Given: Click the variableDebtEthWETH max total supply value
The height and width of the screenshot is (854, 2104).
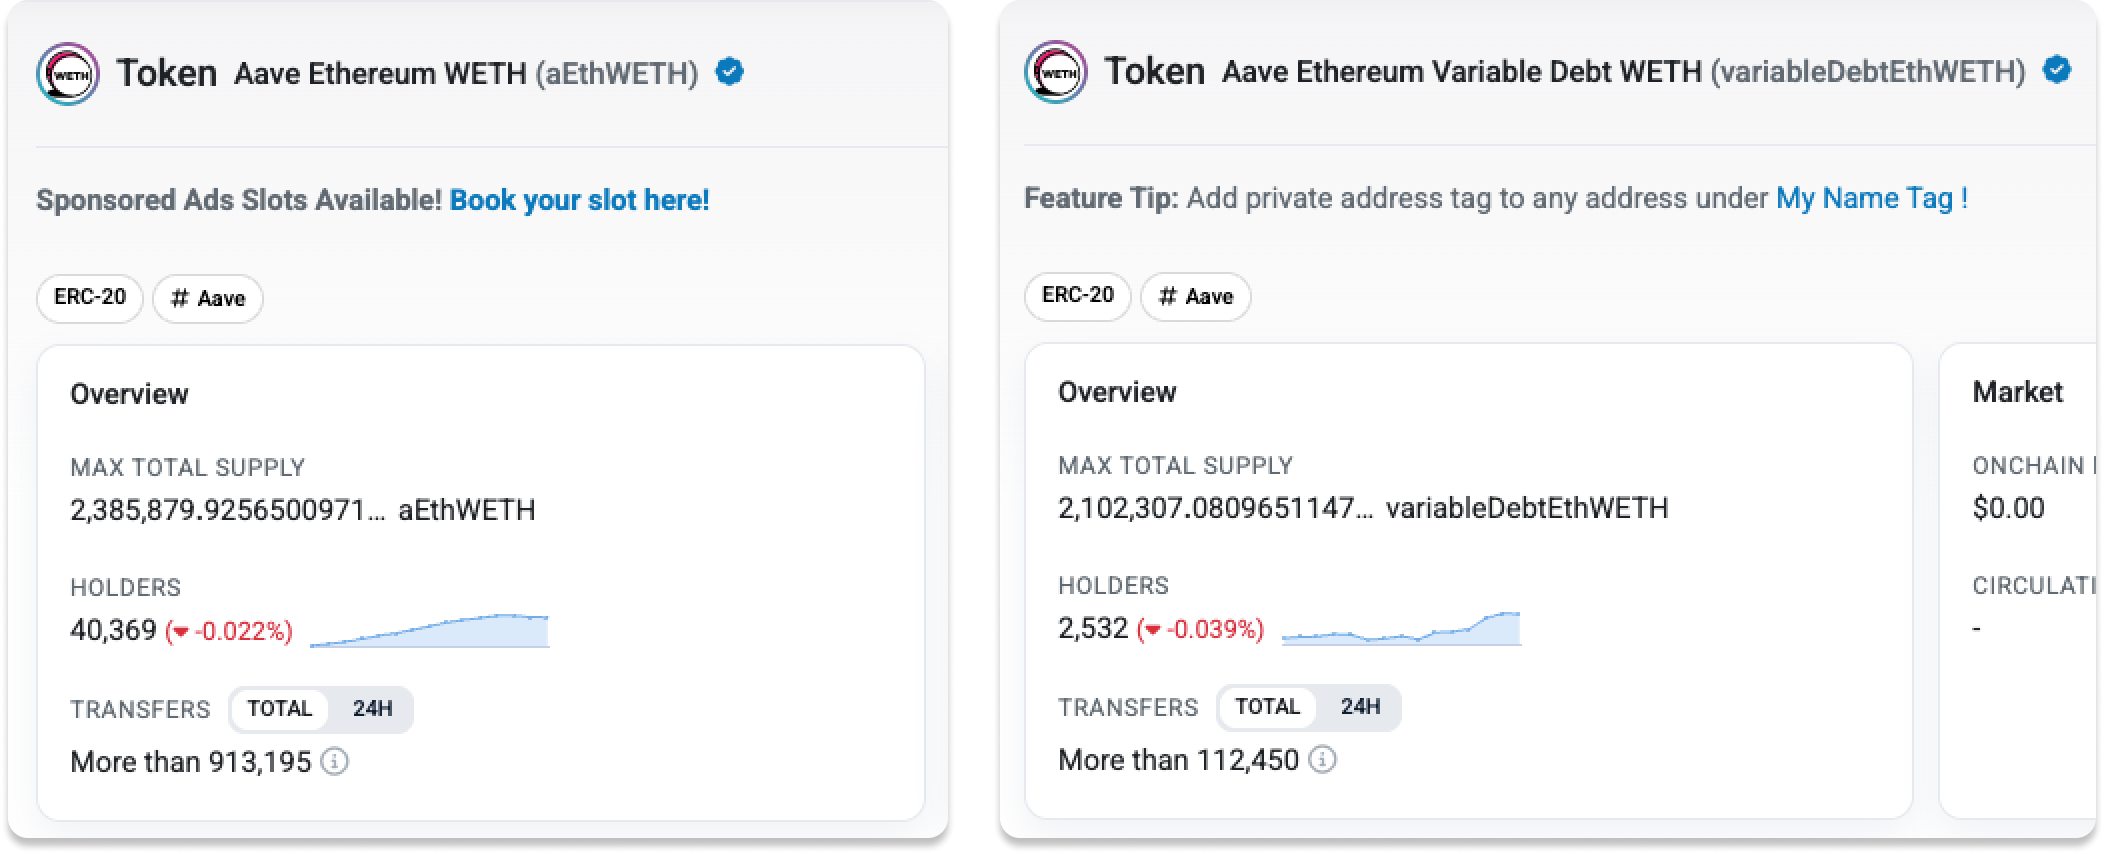Looking at the screenshot, I should (1215, 508).
